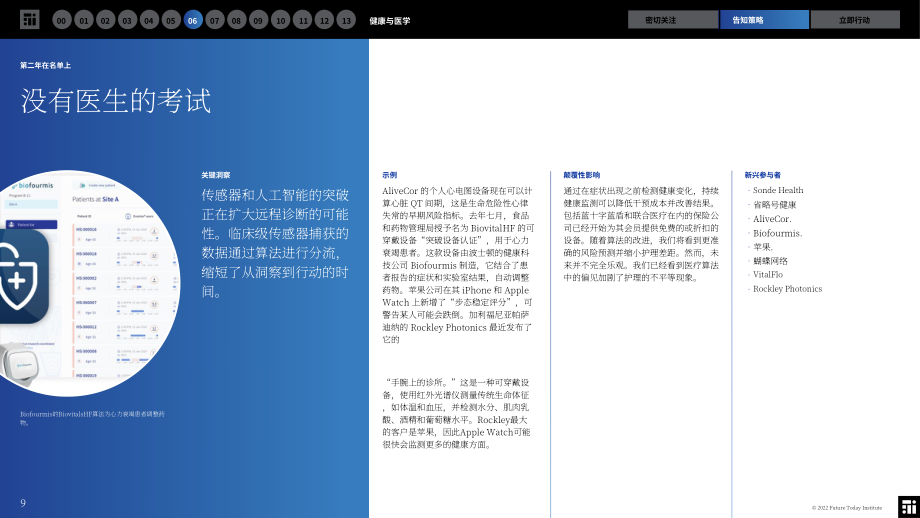
Task: Click the 示例 heading
Action: [390, 175]
